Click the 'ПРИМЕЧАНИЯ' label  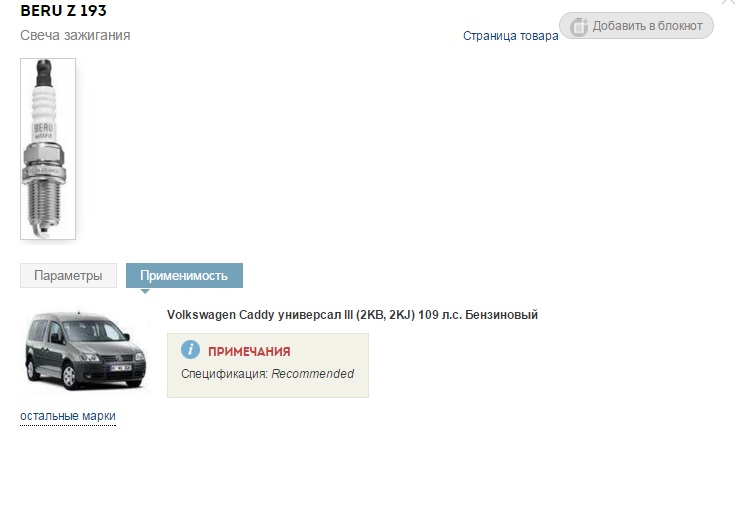[x=249, y=352]
